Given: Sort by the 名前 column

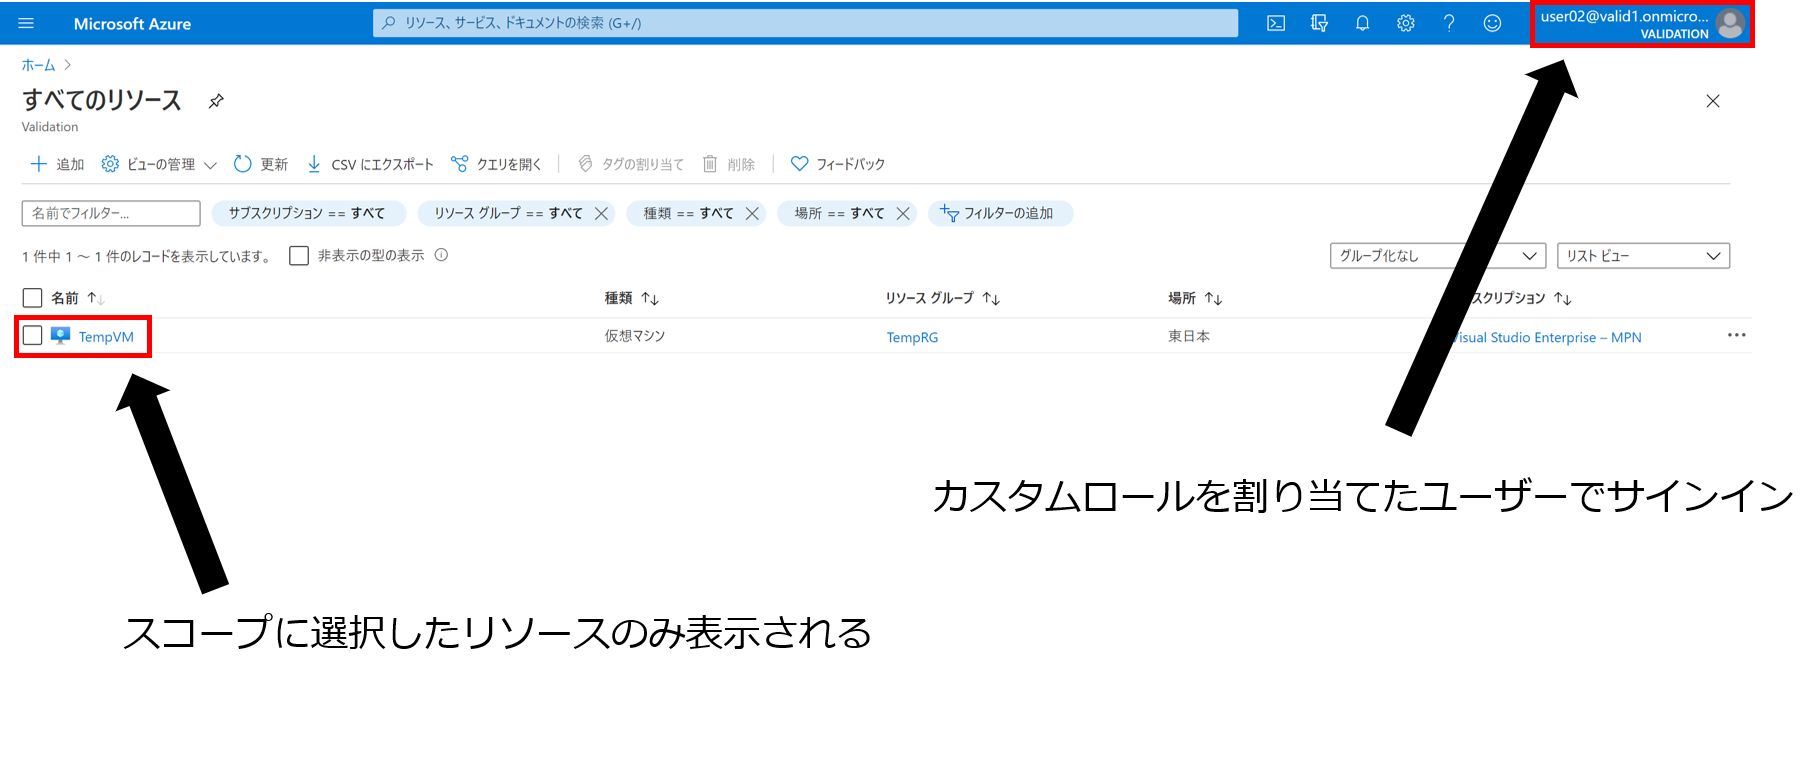Looking at the screenshot, I should (78, 298).
